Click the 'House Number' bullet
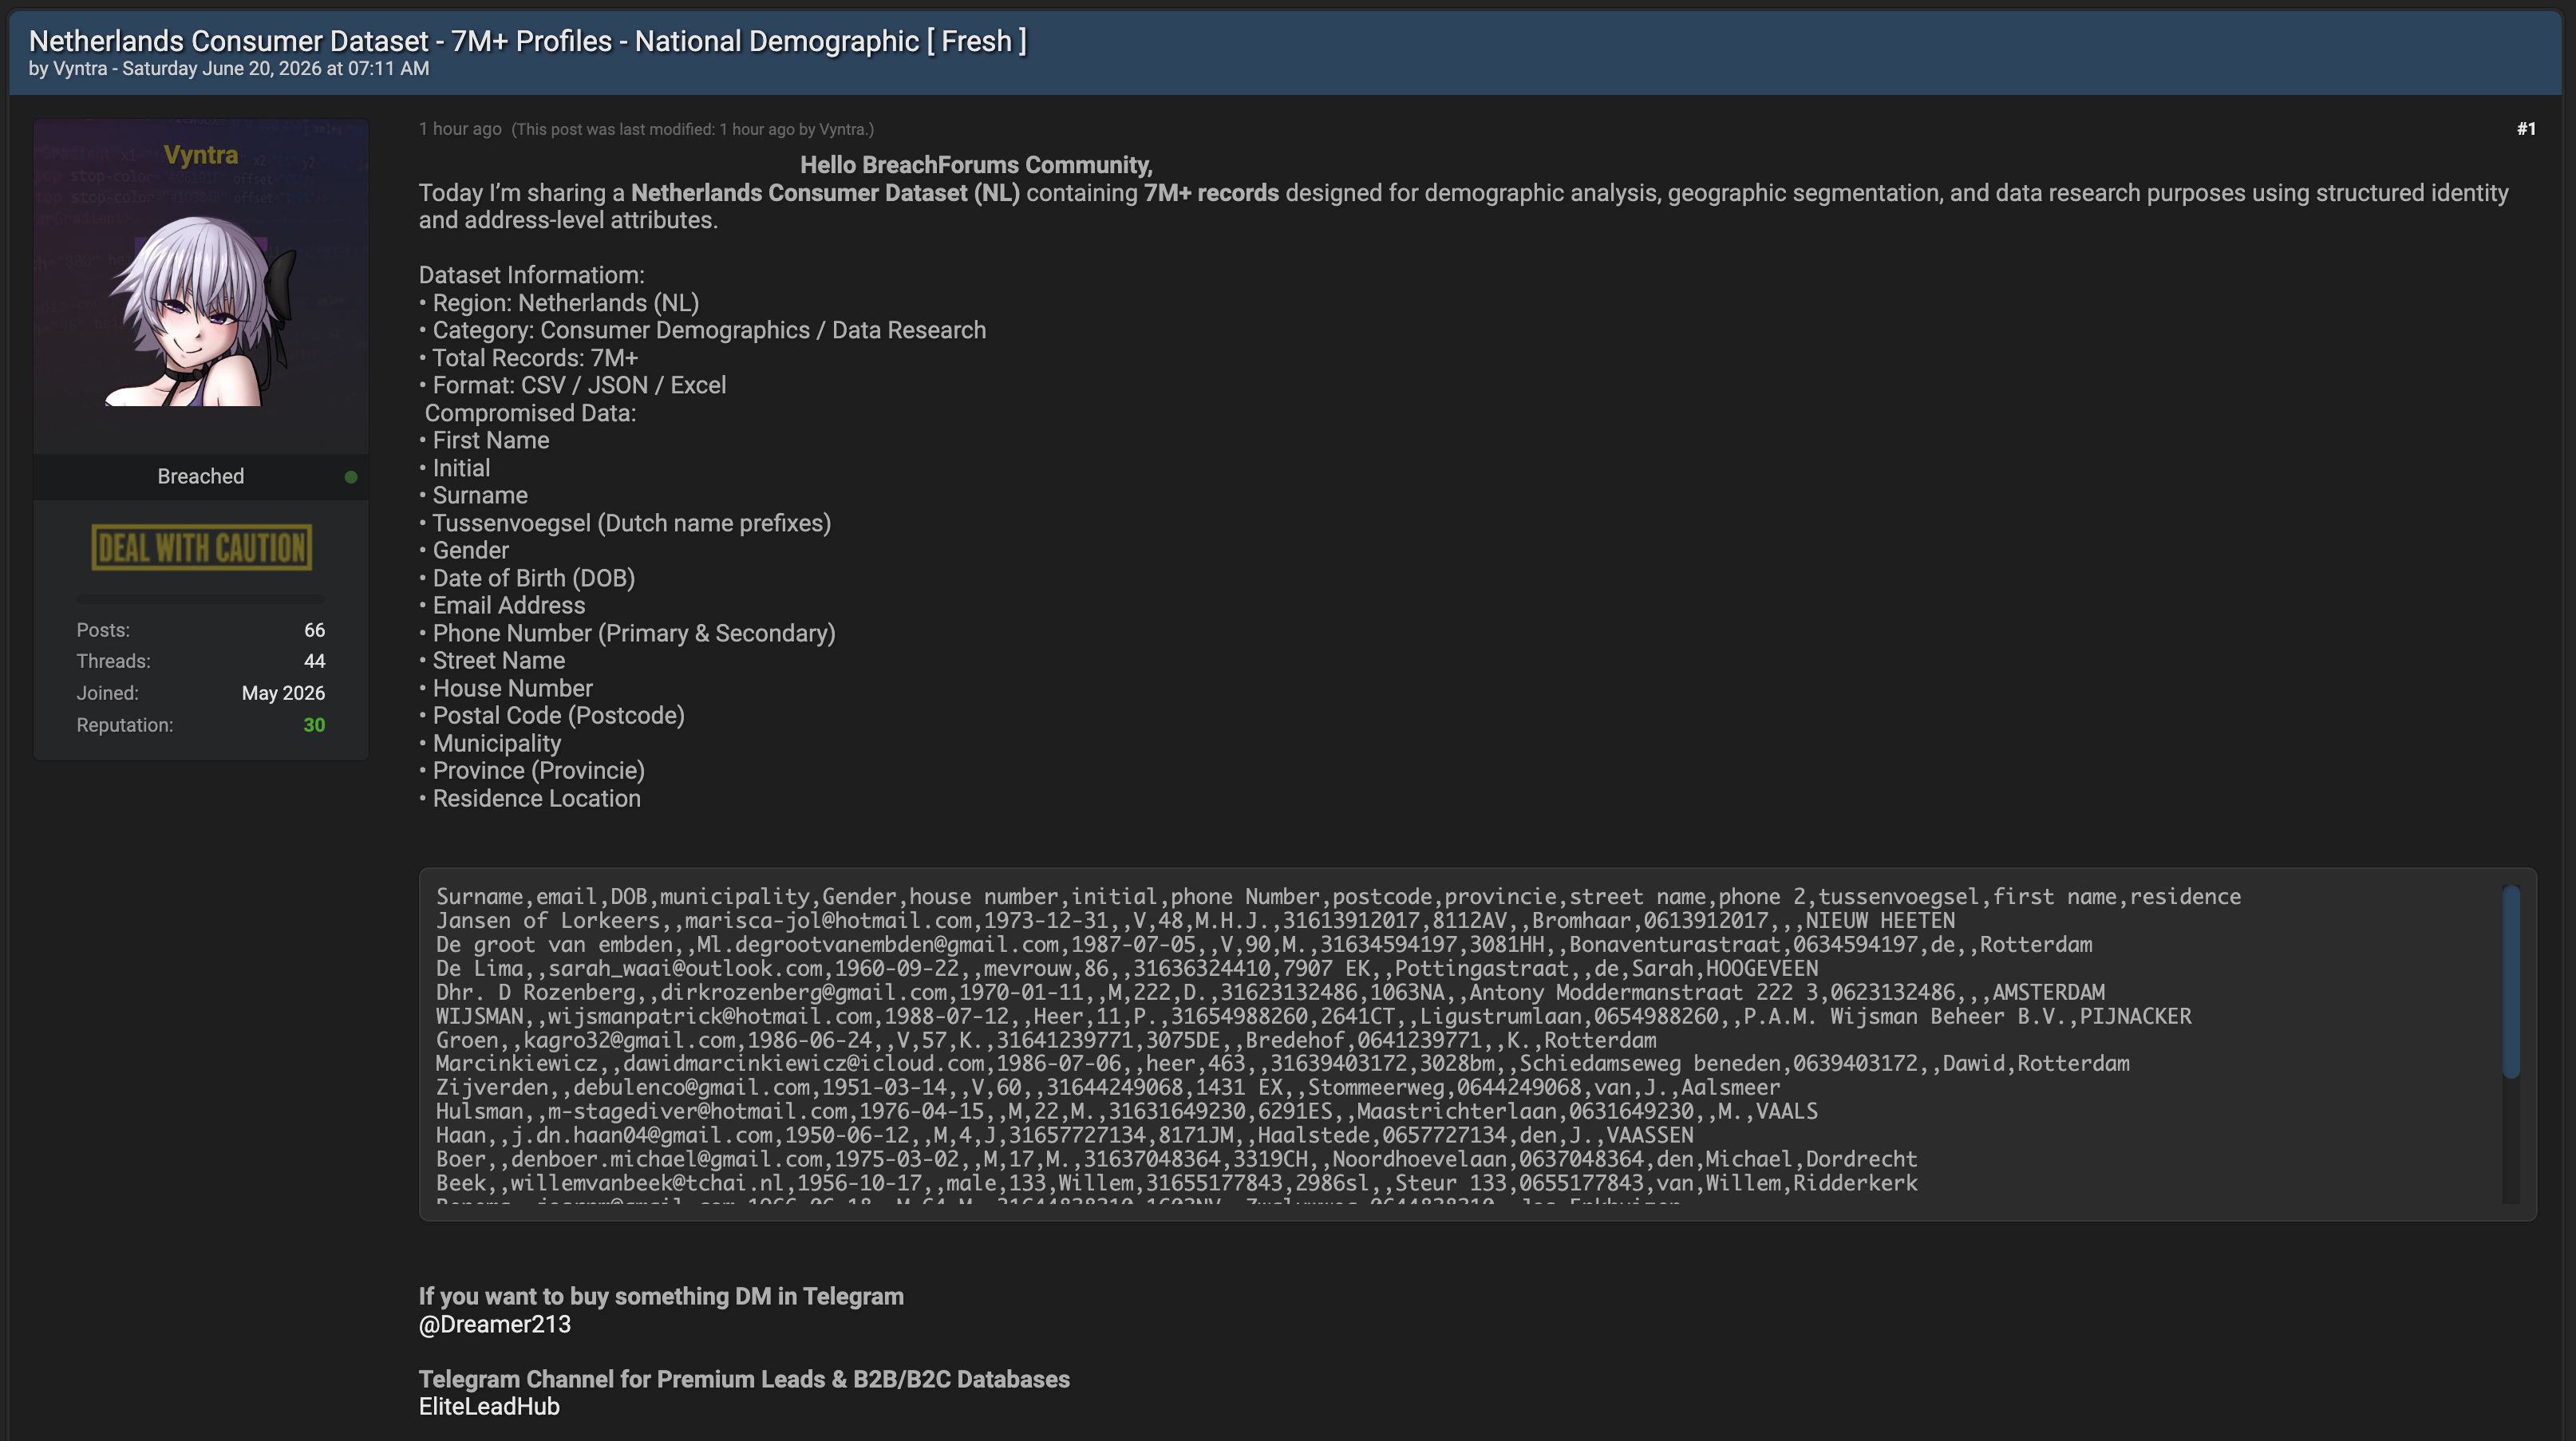The height and width of the screenshot is (1441, 2576). (506, 688)
